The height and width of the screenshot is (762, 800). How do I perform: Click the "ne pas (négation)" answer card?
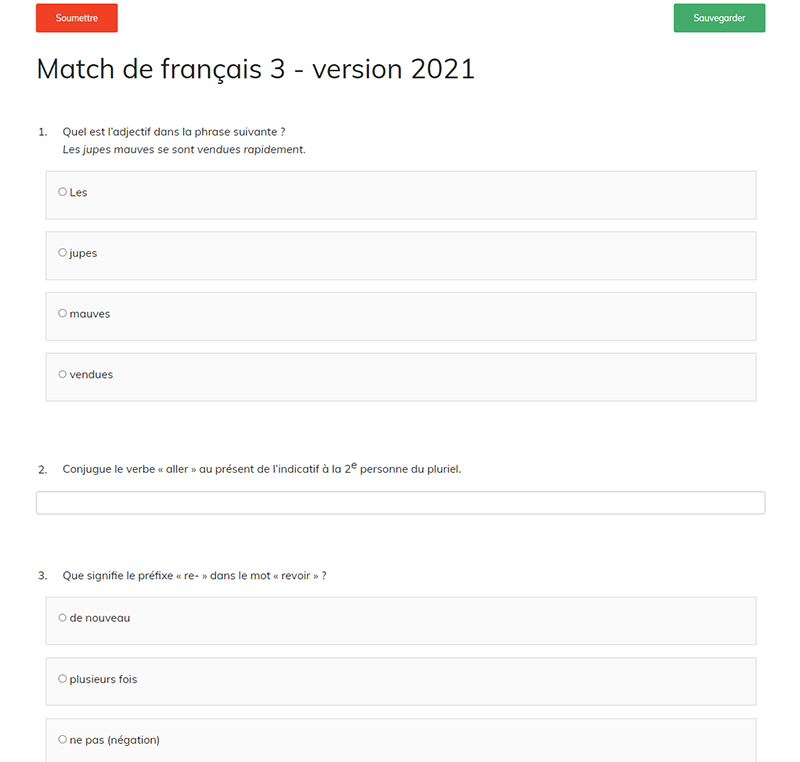point(400,739)
